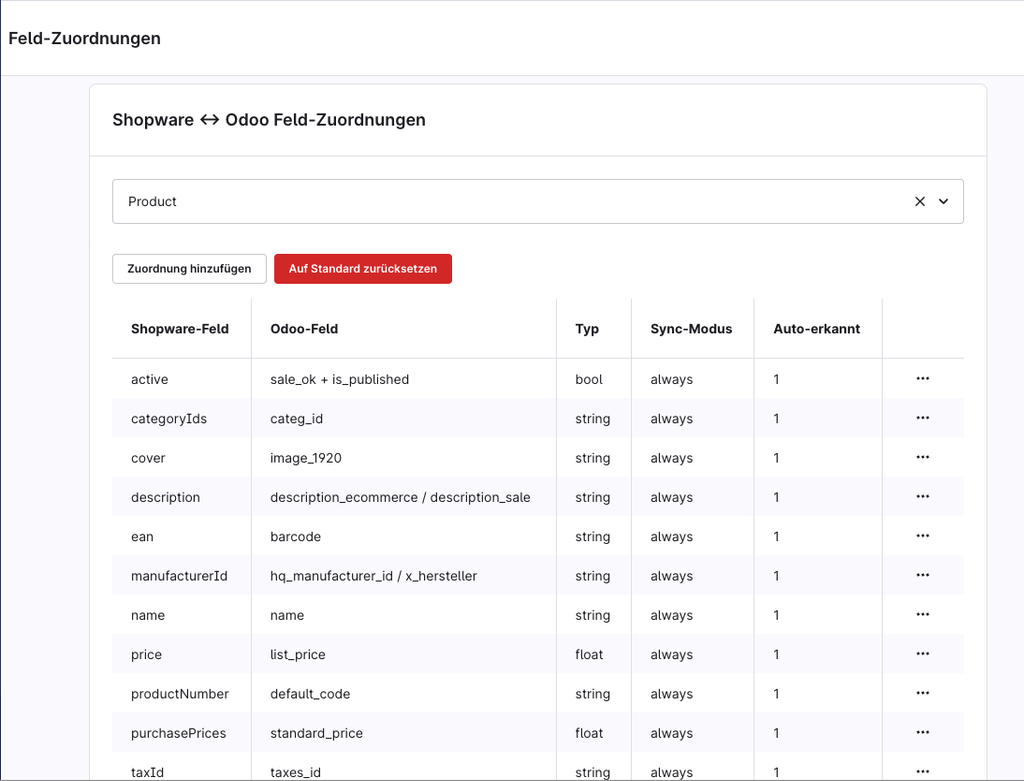Open actions menu for ean row

pyautogui.click(x=922, y=535)
